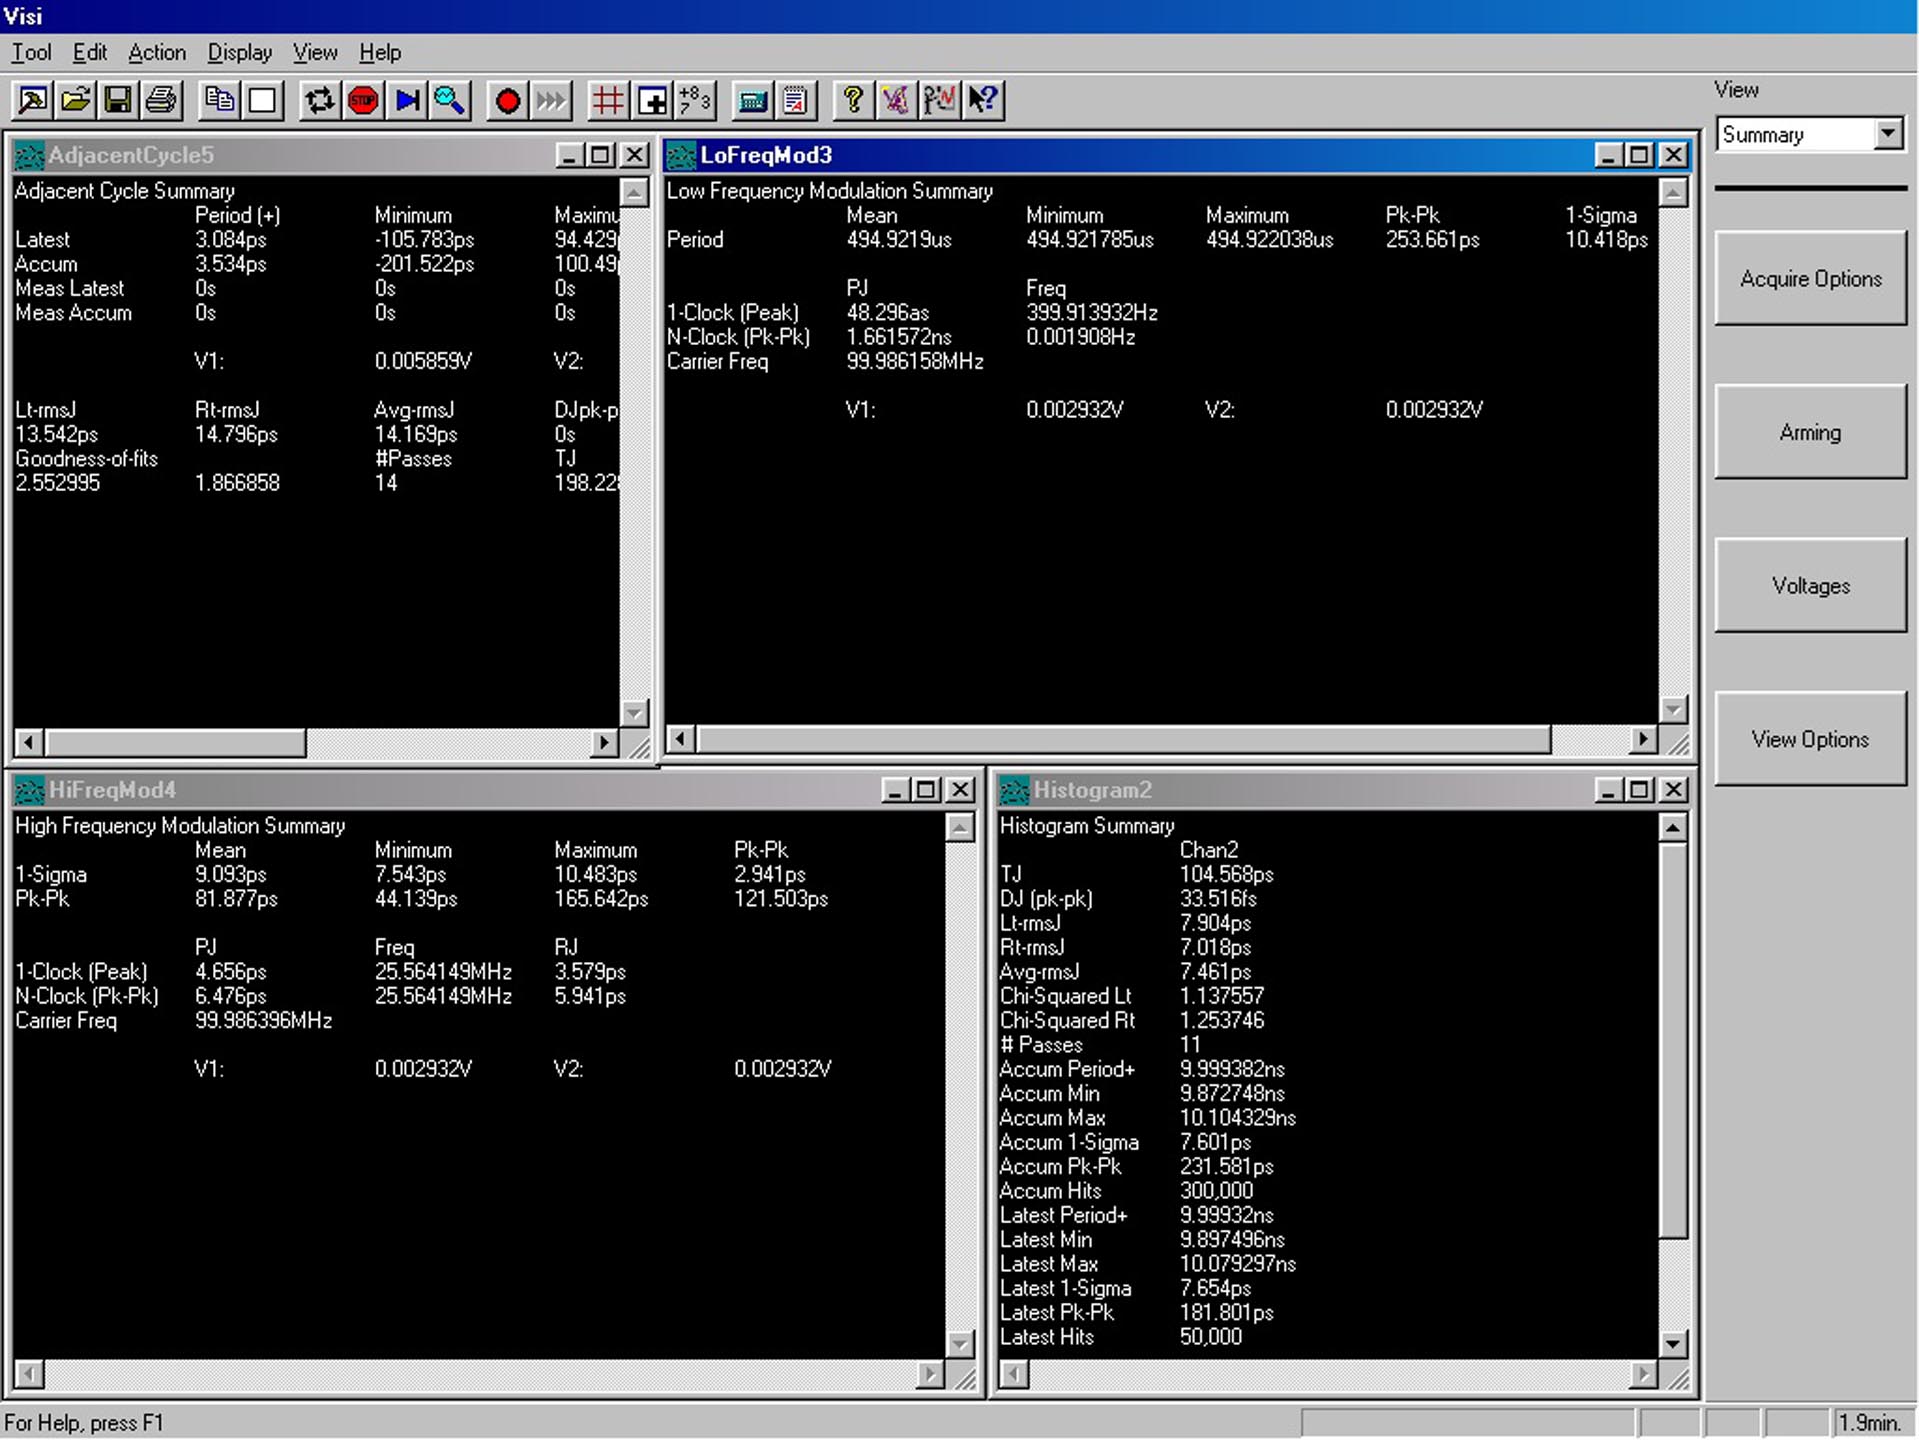1919x1440 pixels.
Task: Click the person with waveform icon
Action: (x=939, y=100)
